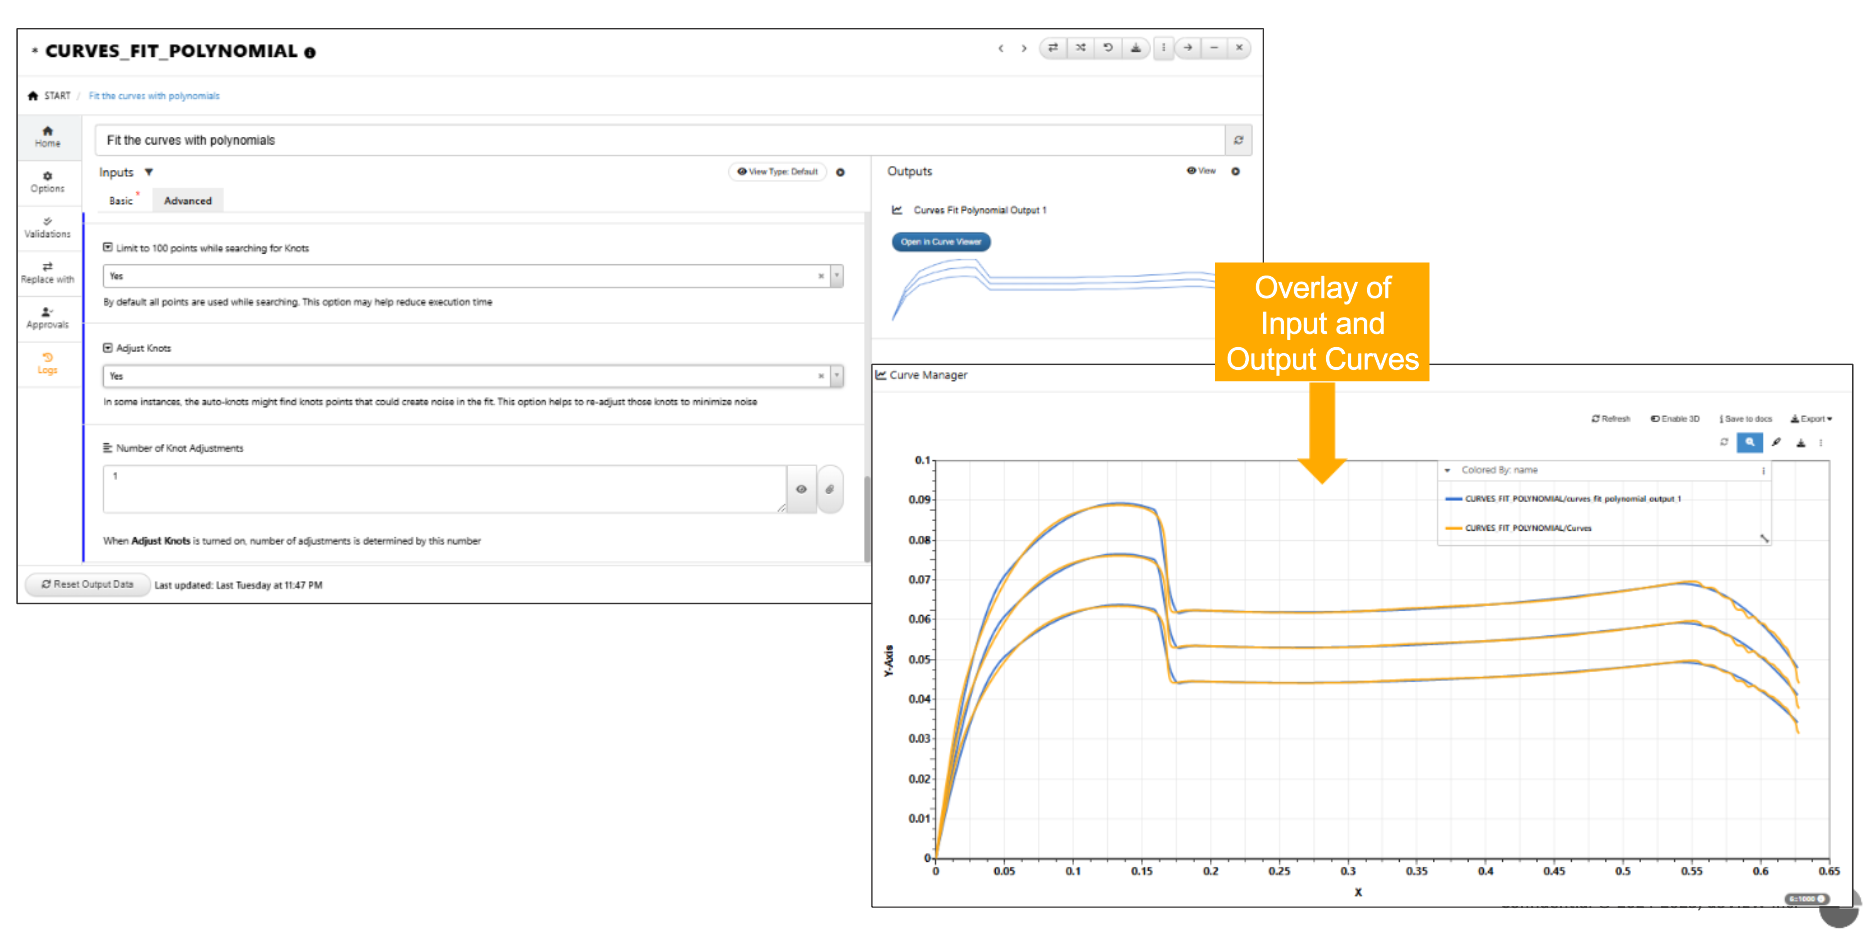Viewport: 1866px width, 929px height.
Task: Open Validations in the left sidebar
Action: click(x=48, y=227)
